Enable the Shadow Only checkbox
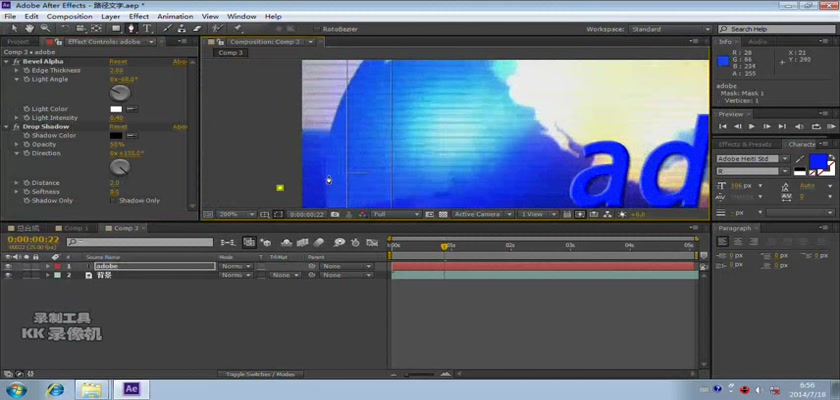Image resolution: width=840 pixels, height=400 pixels. [x=113, y=200]
